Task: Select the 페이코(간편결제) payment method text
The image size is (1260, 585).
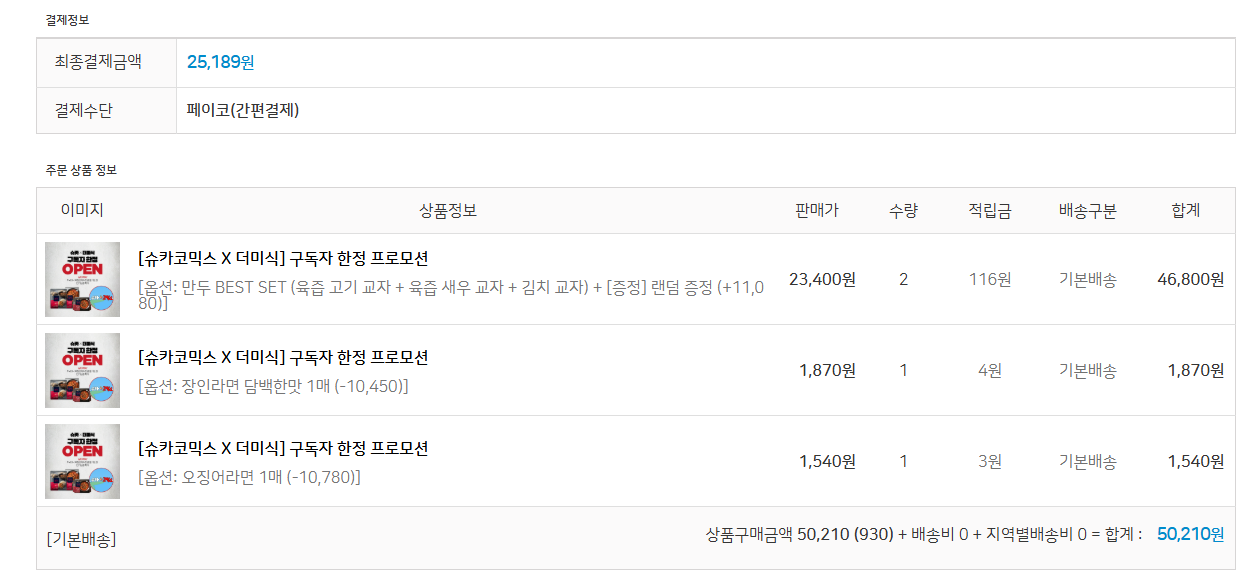Action: click(x=243, y=110)
